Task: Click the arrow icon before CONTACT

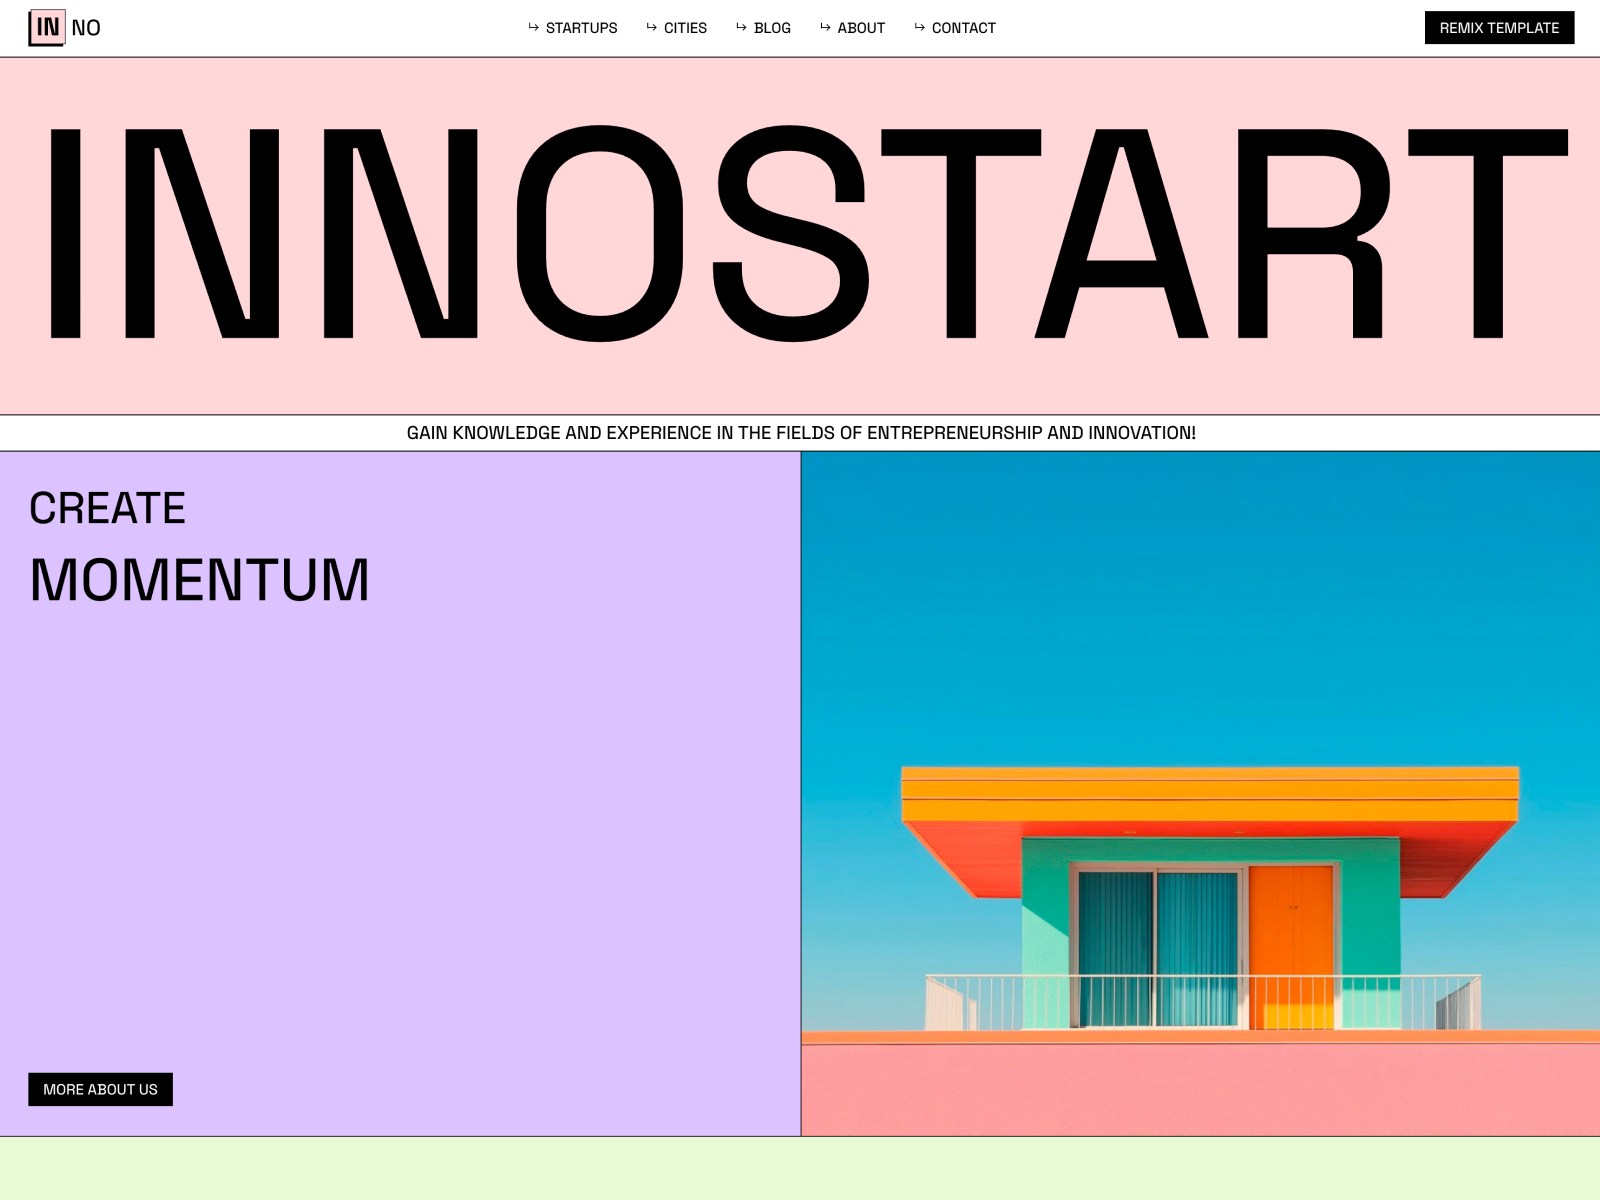Action: point(919,27)
